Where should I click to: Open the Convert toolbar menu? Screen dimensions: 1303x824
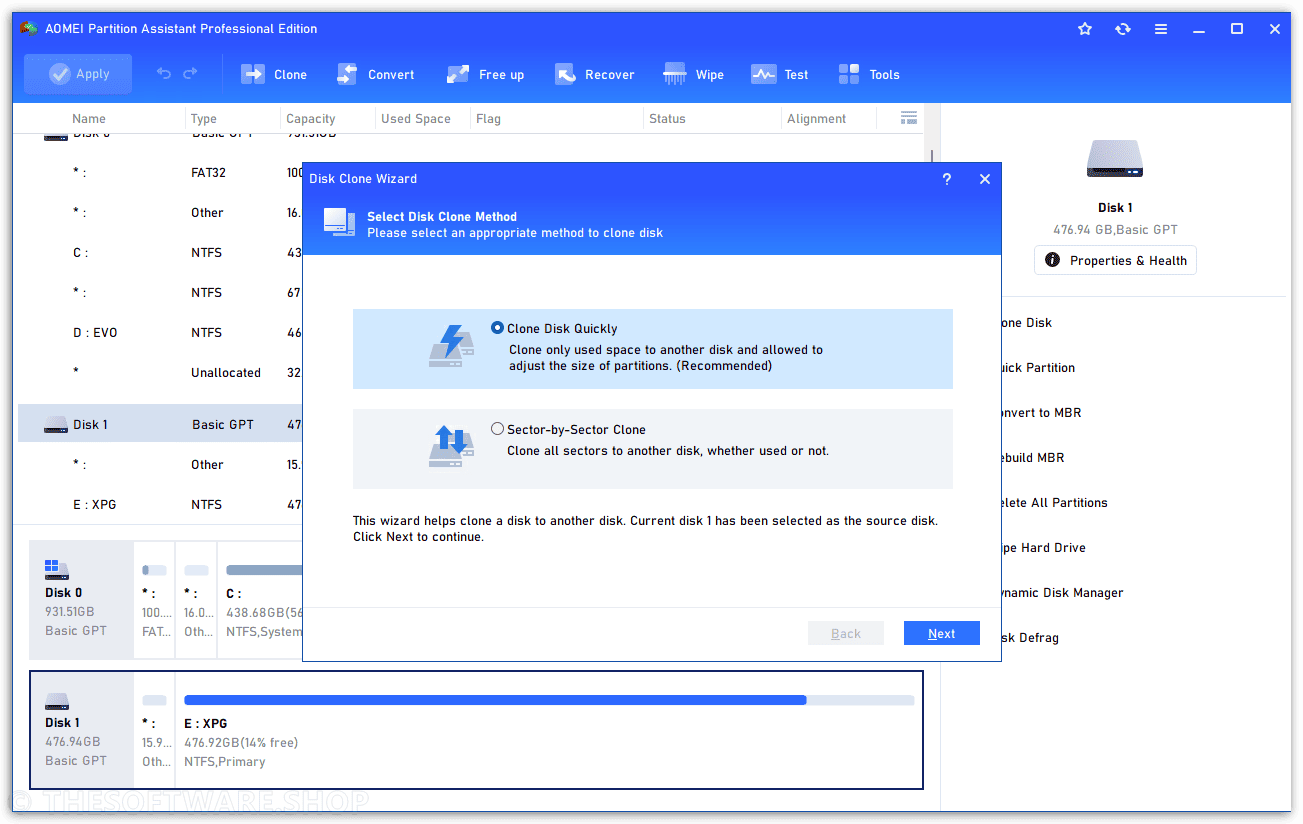pos(375,74)
